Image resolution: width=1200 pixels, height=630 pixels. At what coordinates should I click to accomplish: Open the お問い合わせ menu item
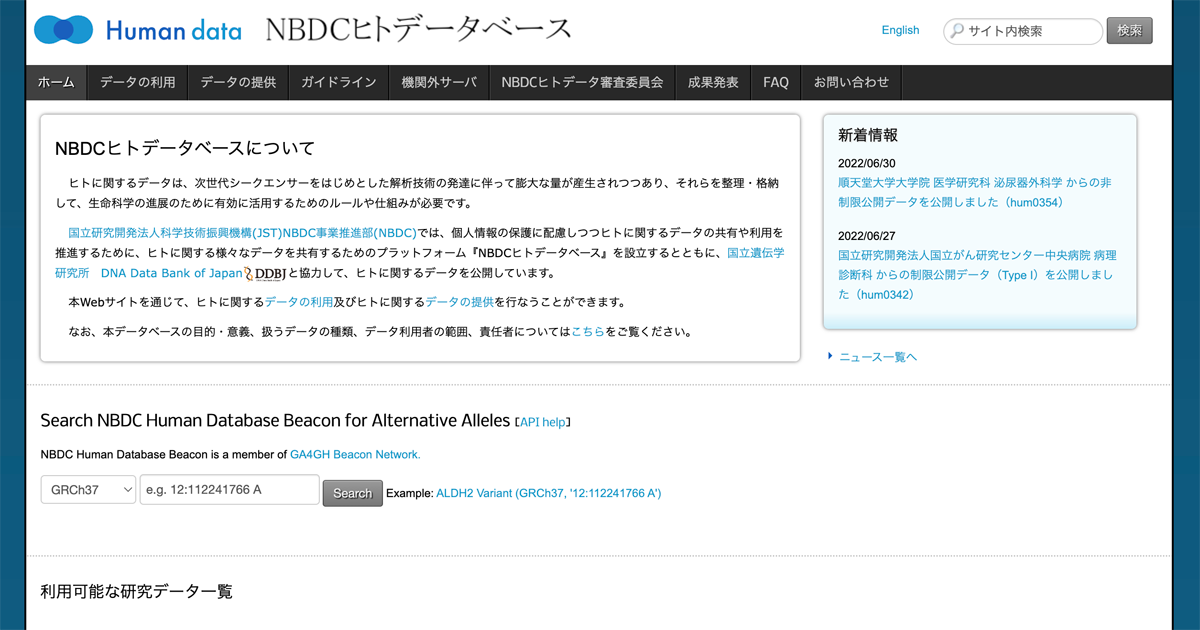(x=851, y=82)
